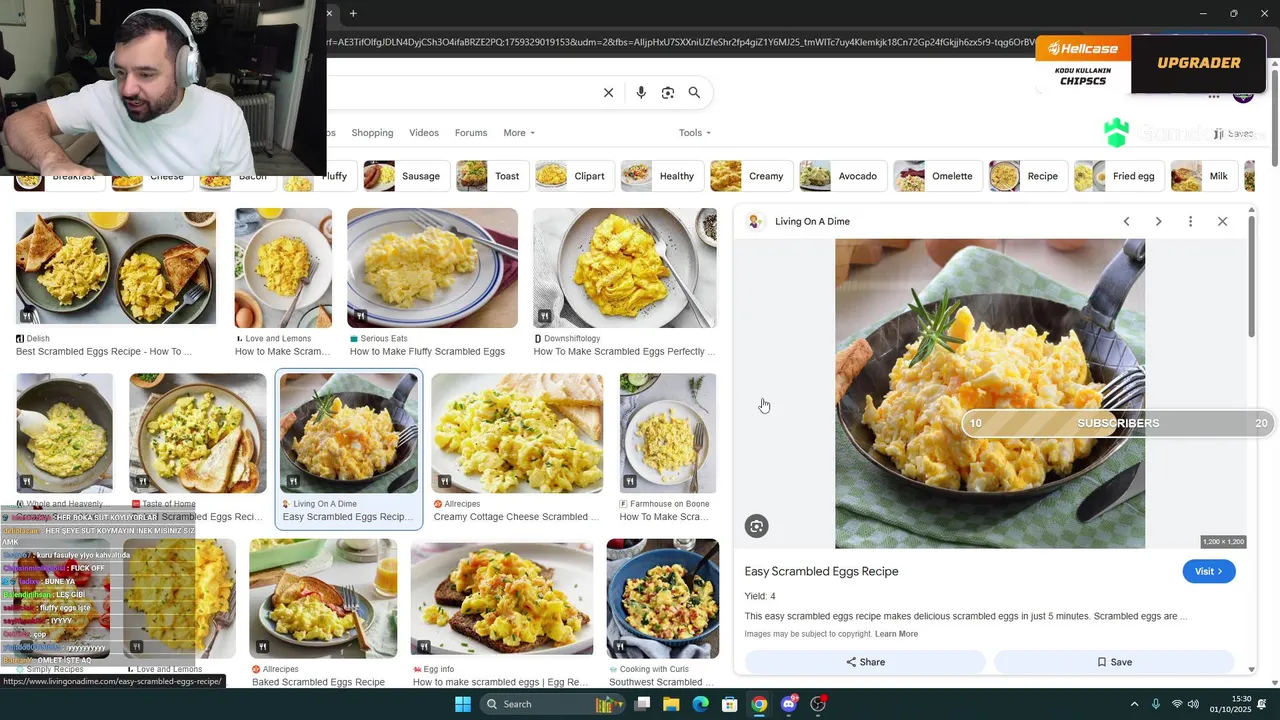The image size is (1280, 720).
Task: Click the Easy Scrambled Eggs Recipe title
Action: pos(821,571)
